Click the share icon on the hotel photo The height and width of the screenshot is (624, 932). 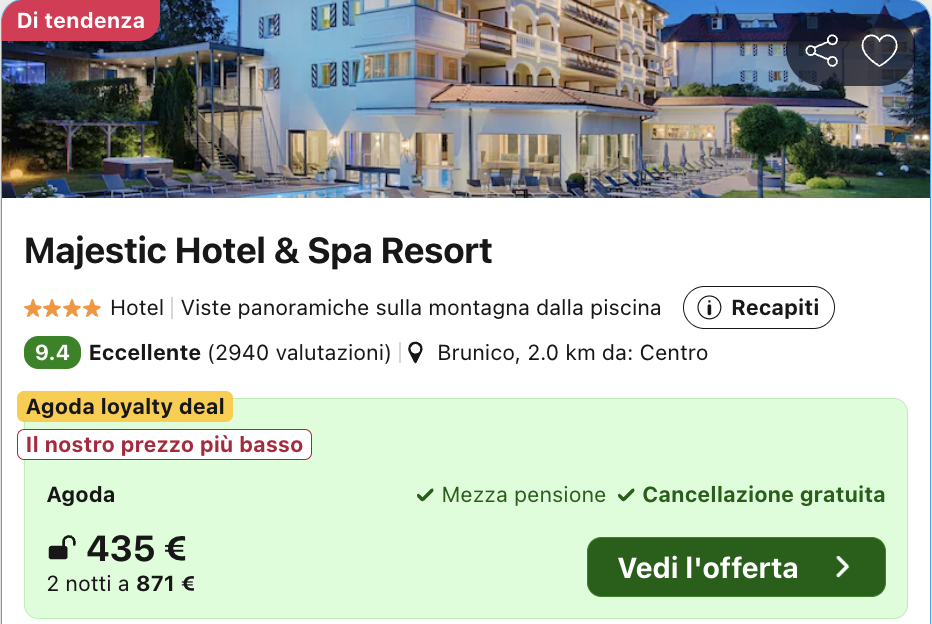pyautogui.click(x=821, y=51)
